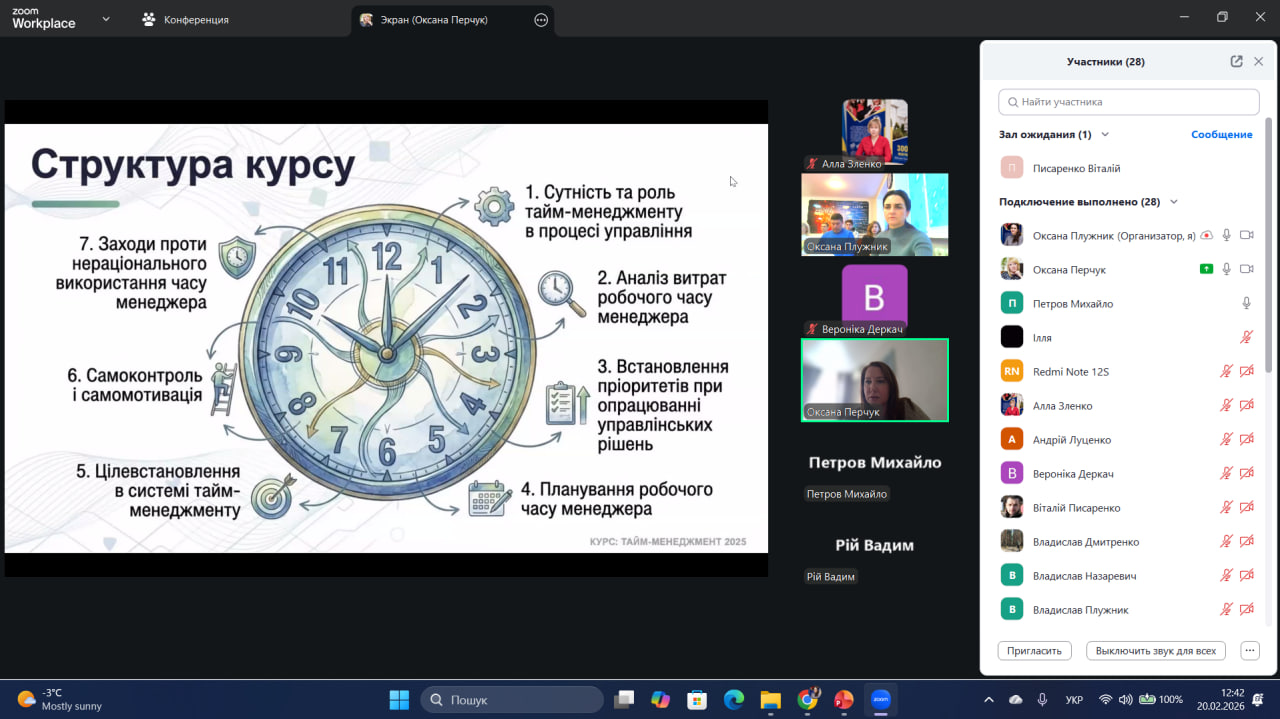Toggle the microphone for Оксана Плужник

pyautogui.click(x=1227, y=235)
